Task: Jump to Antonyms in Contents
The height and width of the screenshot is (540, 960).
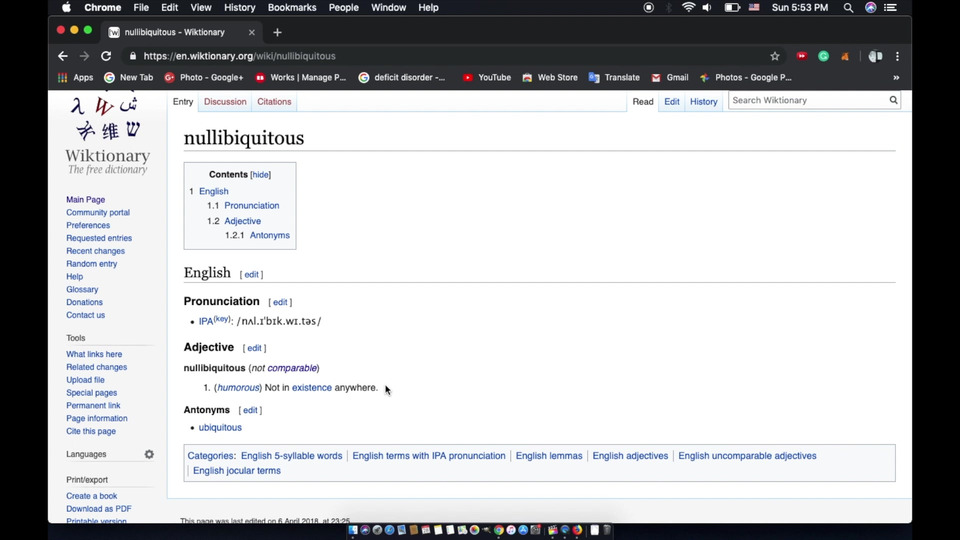Action: pos(269,235)
